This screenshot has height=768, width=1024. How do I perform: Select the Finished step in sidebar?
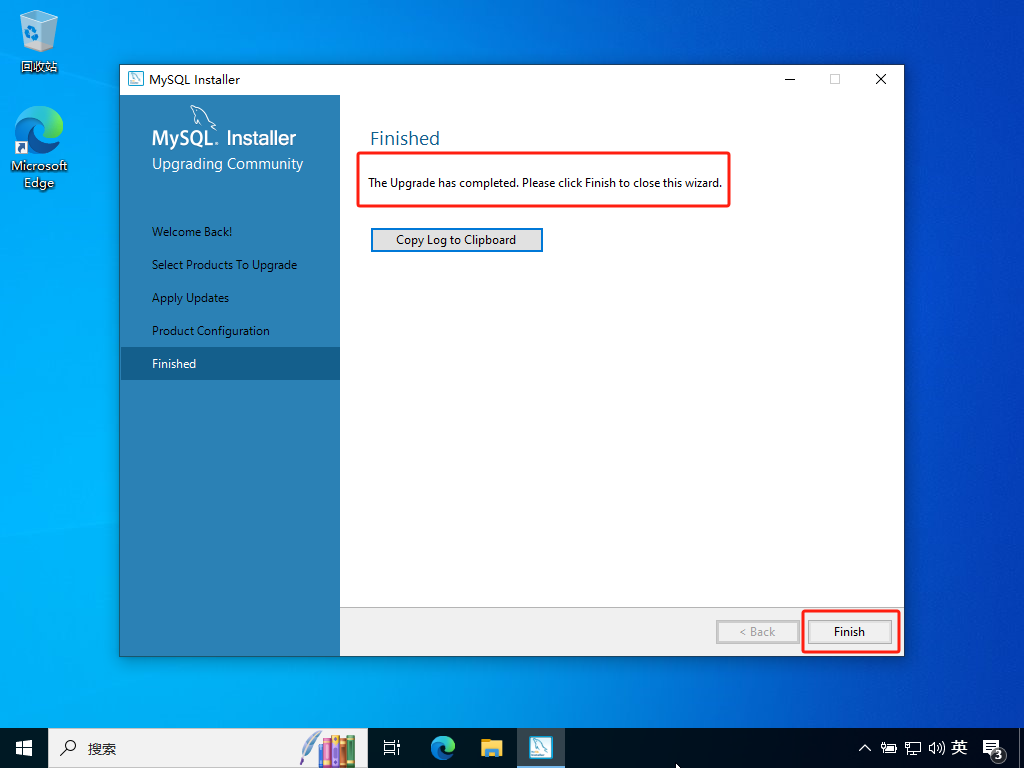coord(174,364)
